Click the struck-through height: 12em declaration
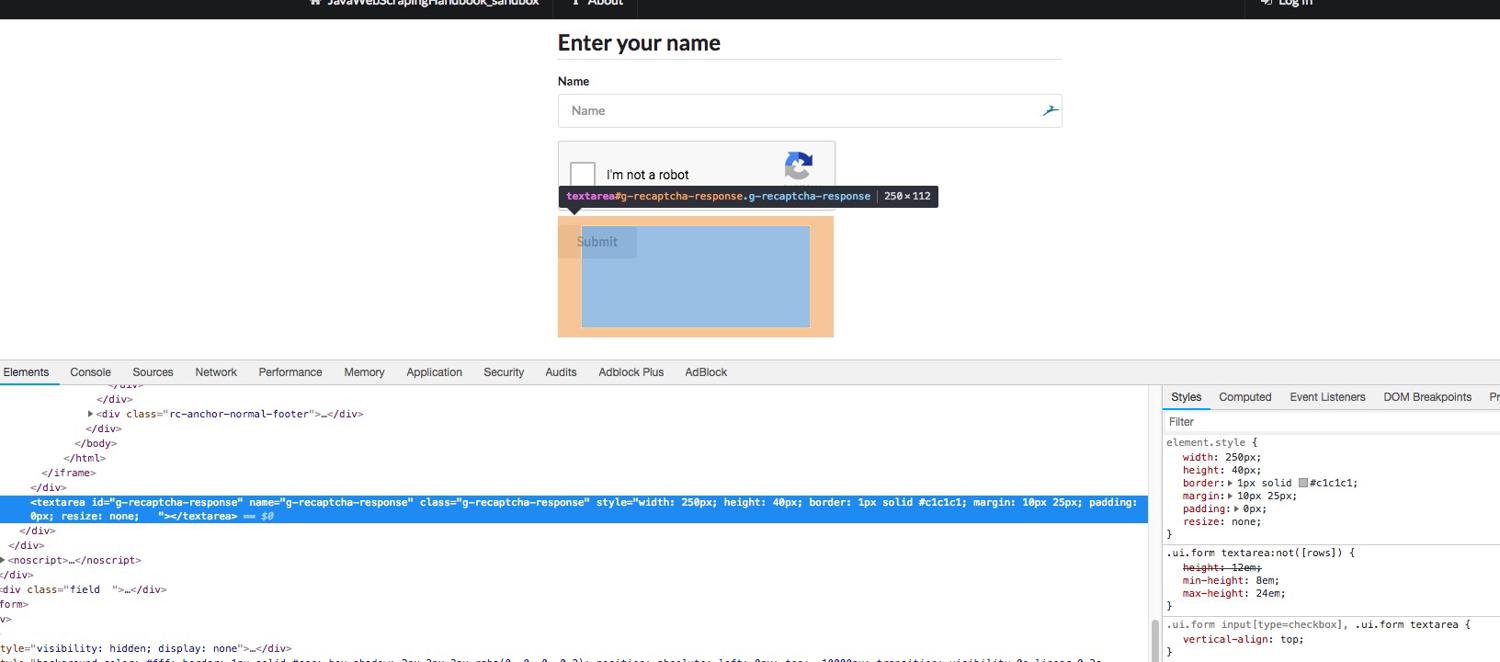Viewport: 1500px width, 662px height. coord(1222,568)
